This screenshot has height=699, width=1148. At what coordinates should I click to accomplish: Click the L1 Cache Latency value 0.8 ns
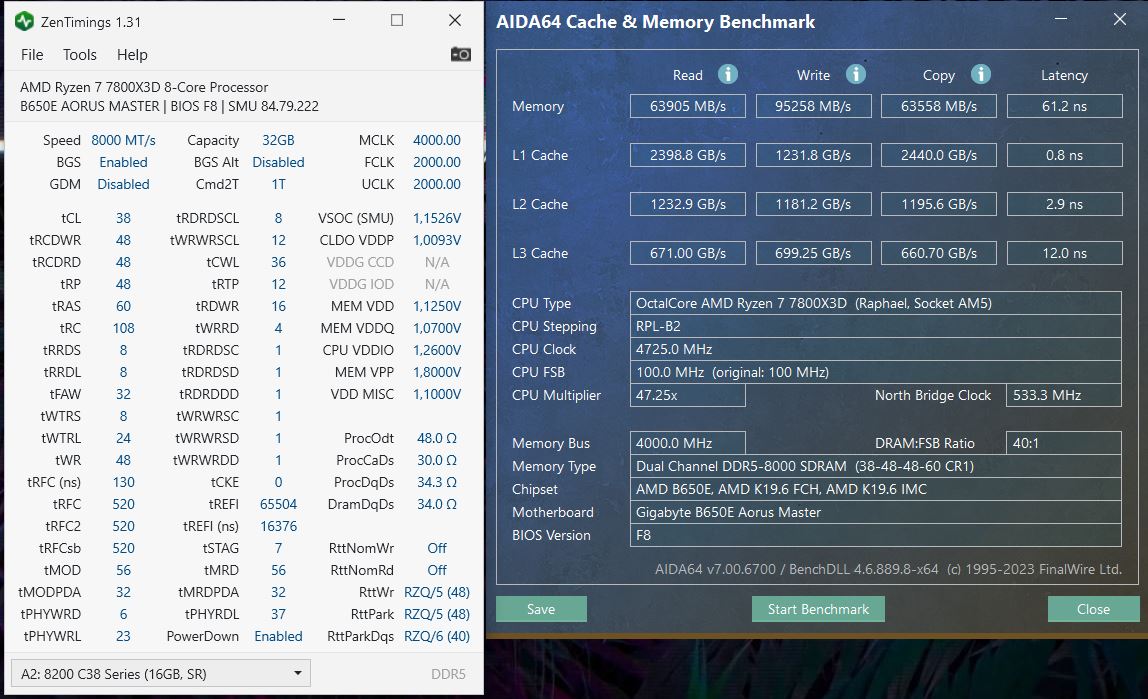point(1065,155)
